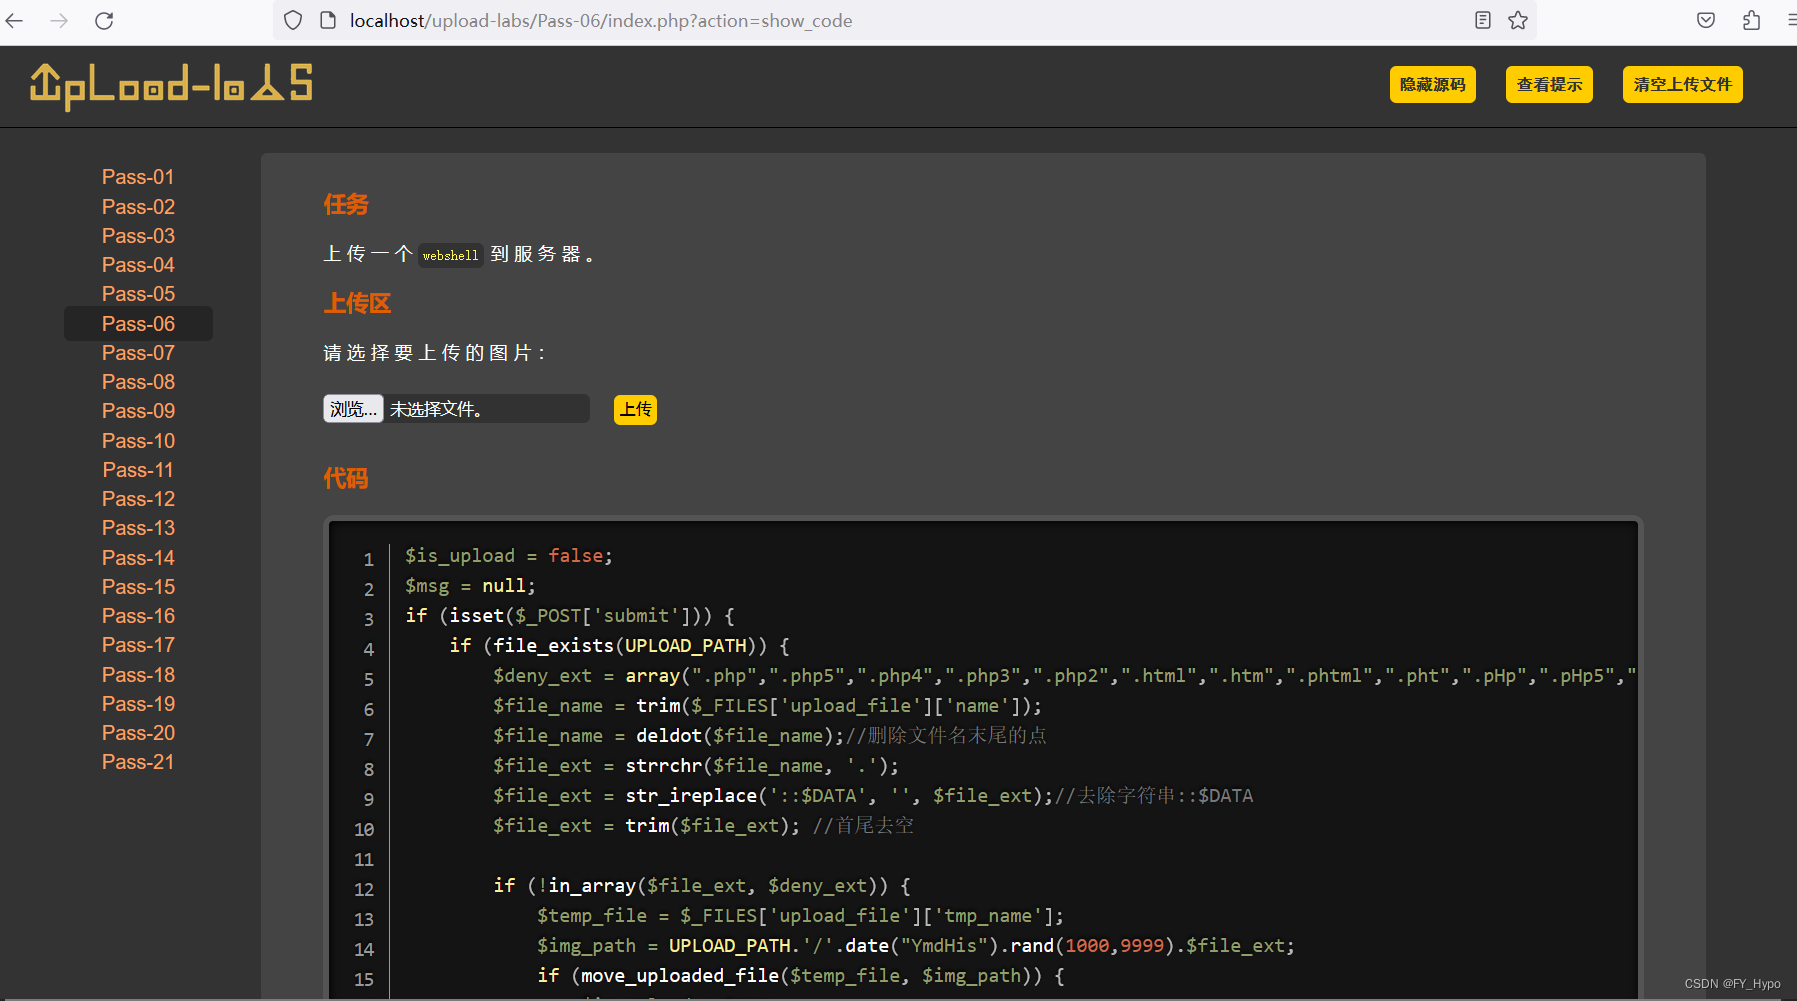
Task: Click the $img_path = UPLOAD_PATH code line
Action: pyautogui.click(x=916, y=946)
